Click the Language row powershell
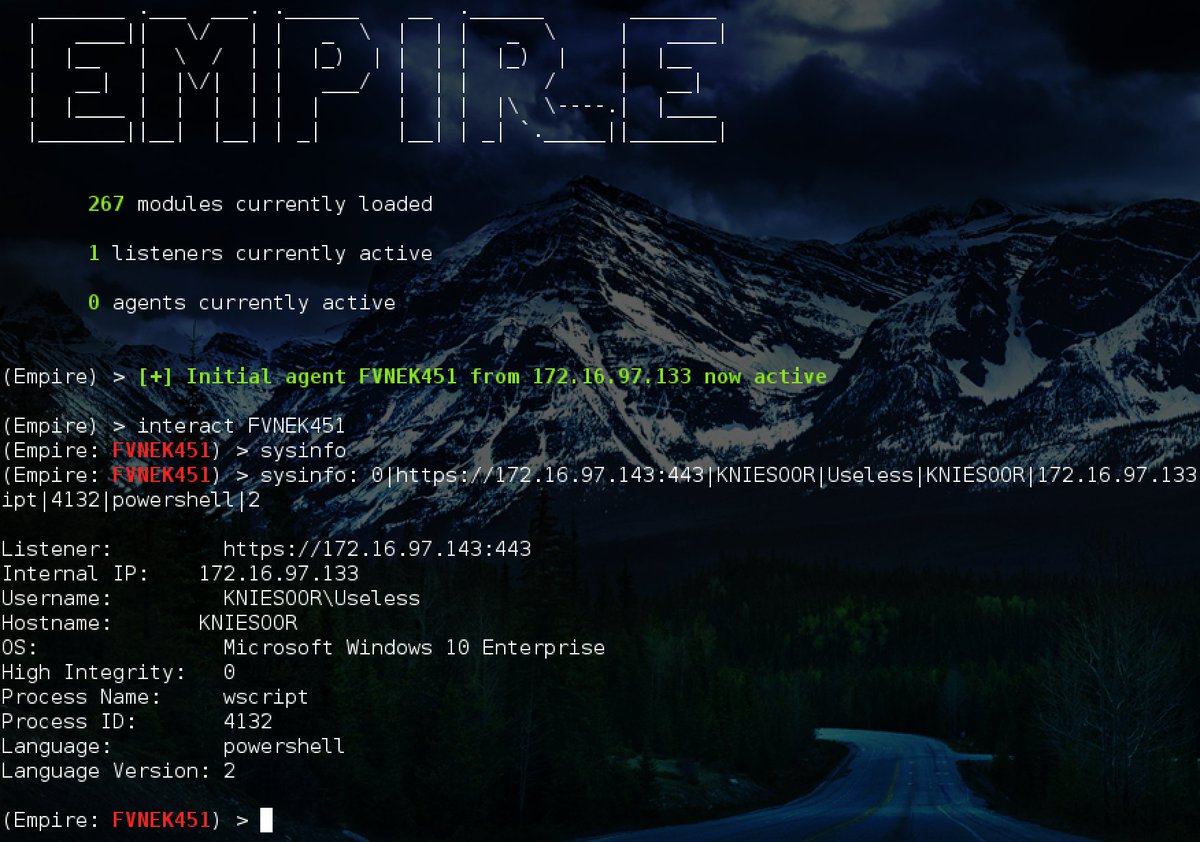Viewport: 1200px width, 842px height. [x=174, y=746]
